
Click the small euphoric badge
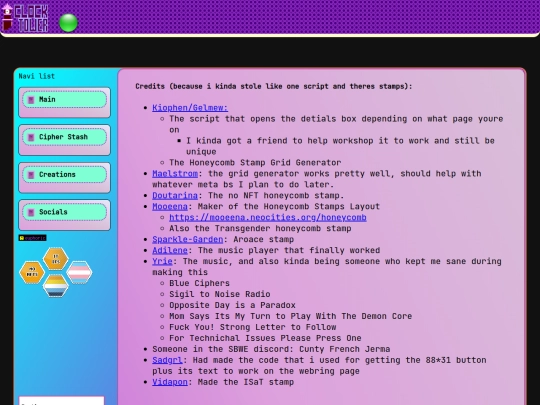pos(32,238)
